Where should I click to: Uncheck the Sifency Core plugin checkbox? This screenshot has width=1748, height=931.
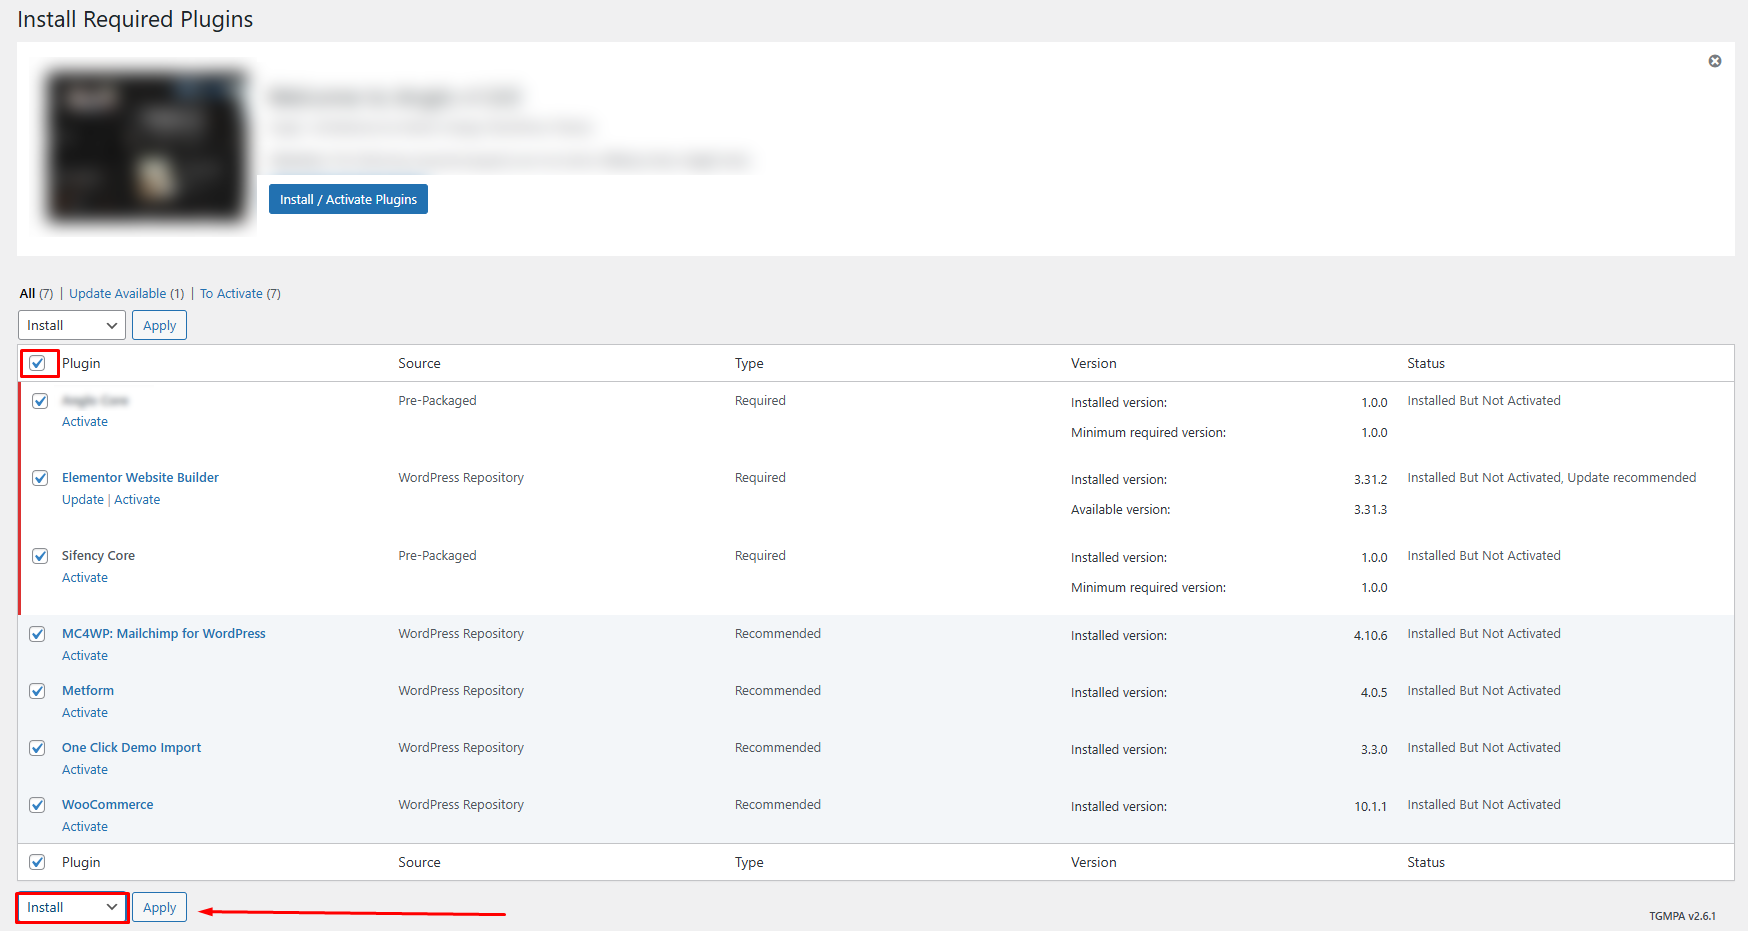(40, 556)
